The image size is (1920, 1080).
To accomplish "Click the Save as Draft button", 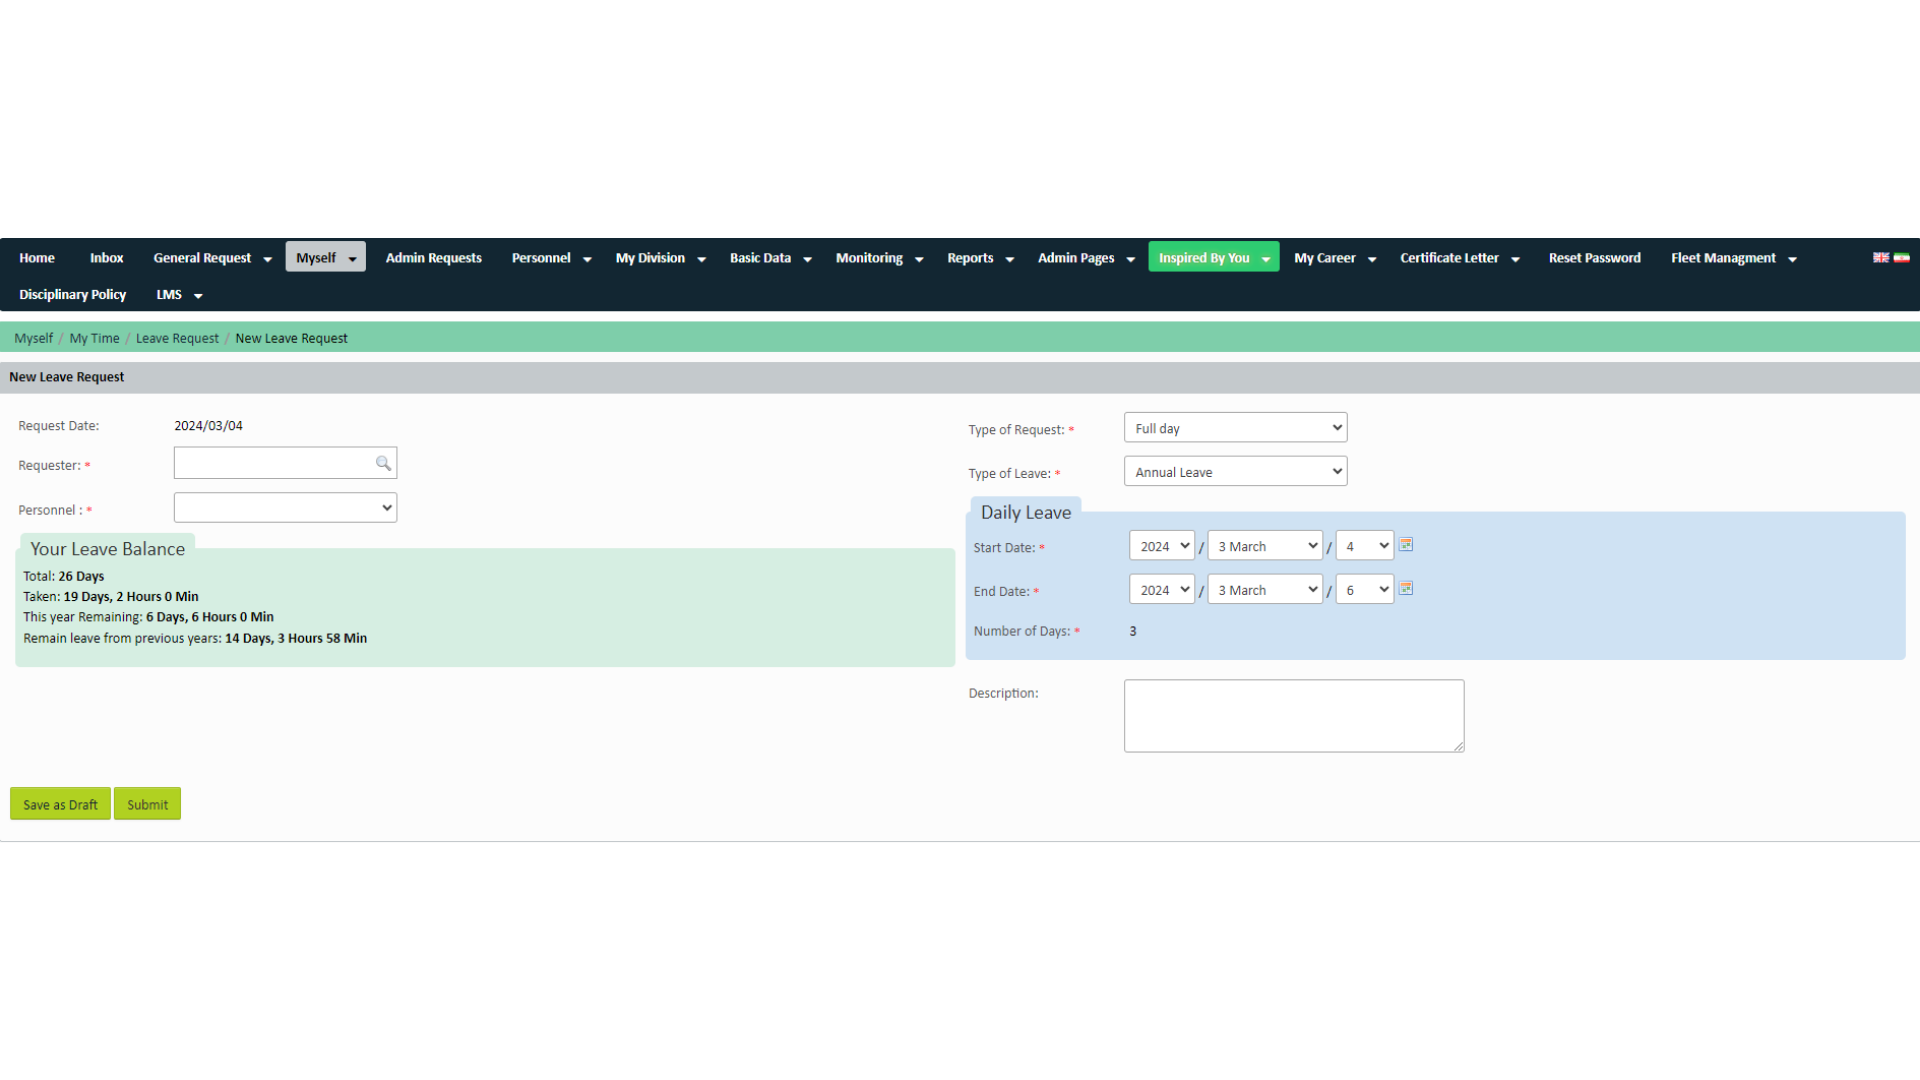I will (59, 804).
